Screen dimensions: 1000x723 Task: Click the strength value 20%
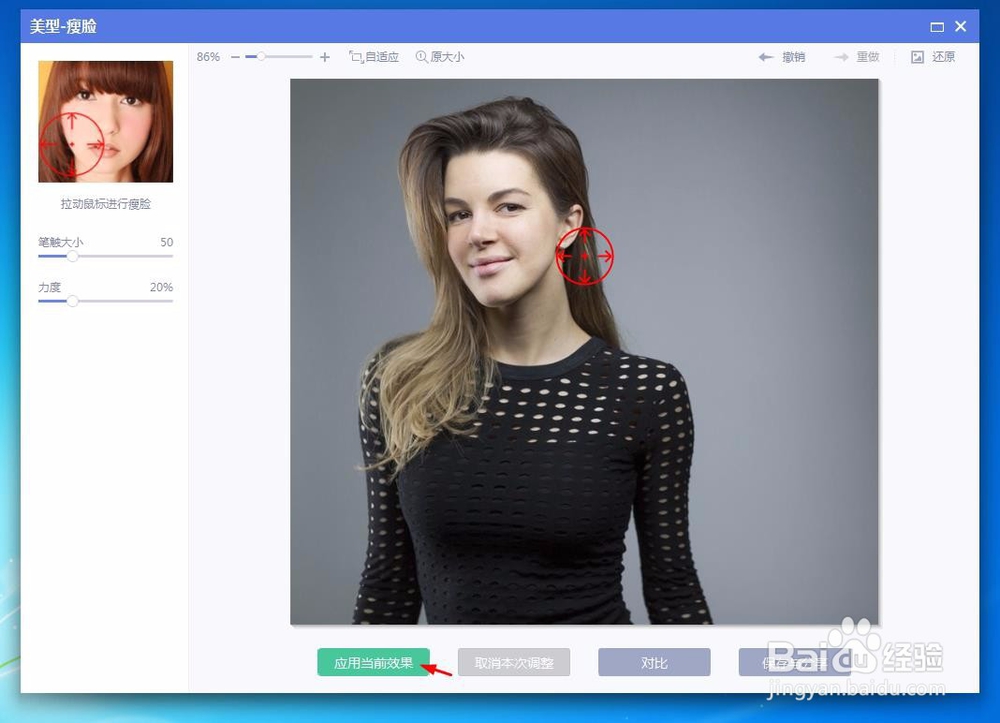point(161,287)
